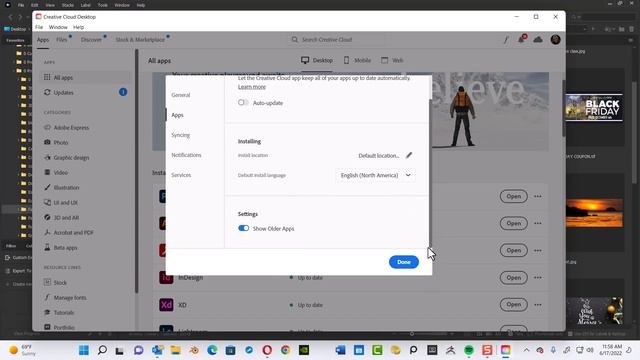
Task: Open account profile avatar
Action: (555, 40)
